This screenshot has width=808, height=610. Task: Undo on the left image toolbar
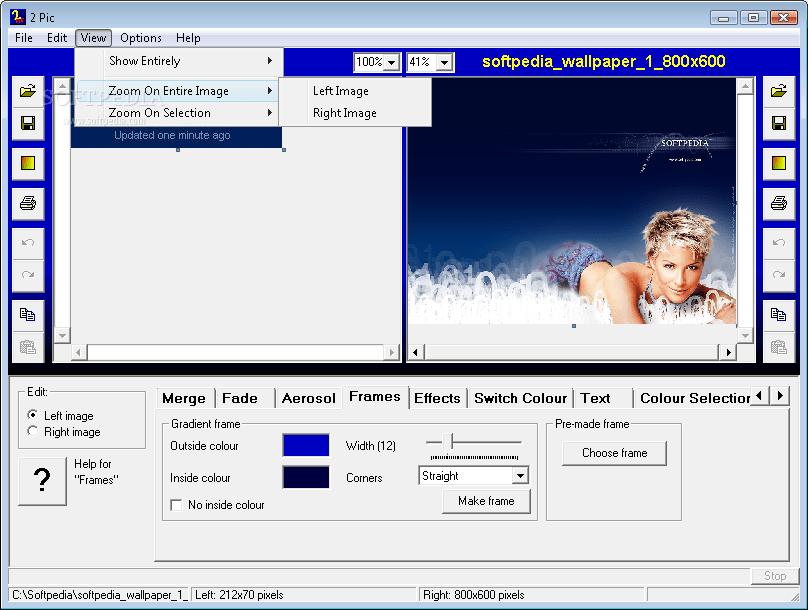28,244
